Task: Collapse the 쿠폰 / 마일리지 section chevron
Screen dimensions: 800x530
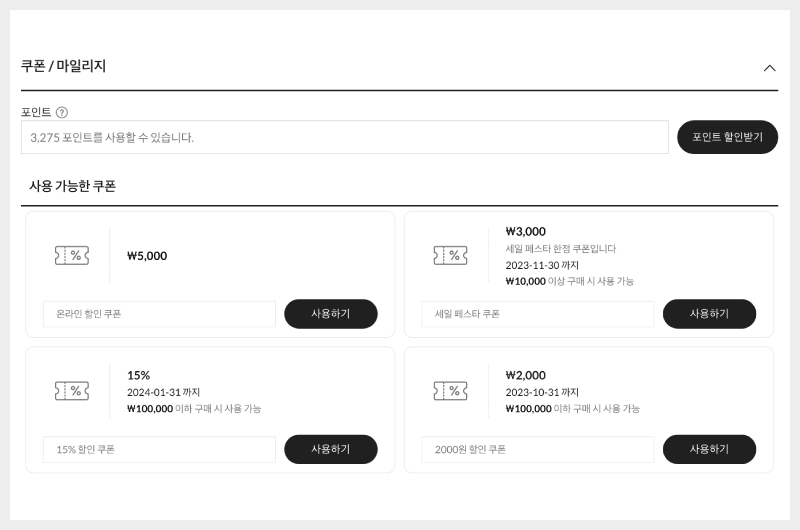Action: (x=769, y=68)
